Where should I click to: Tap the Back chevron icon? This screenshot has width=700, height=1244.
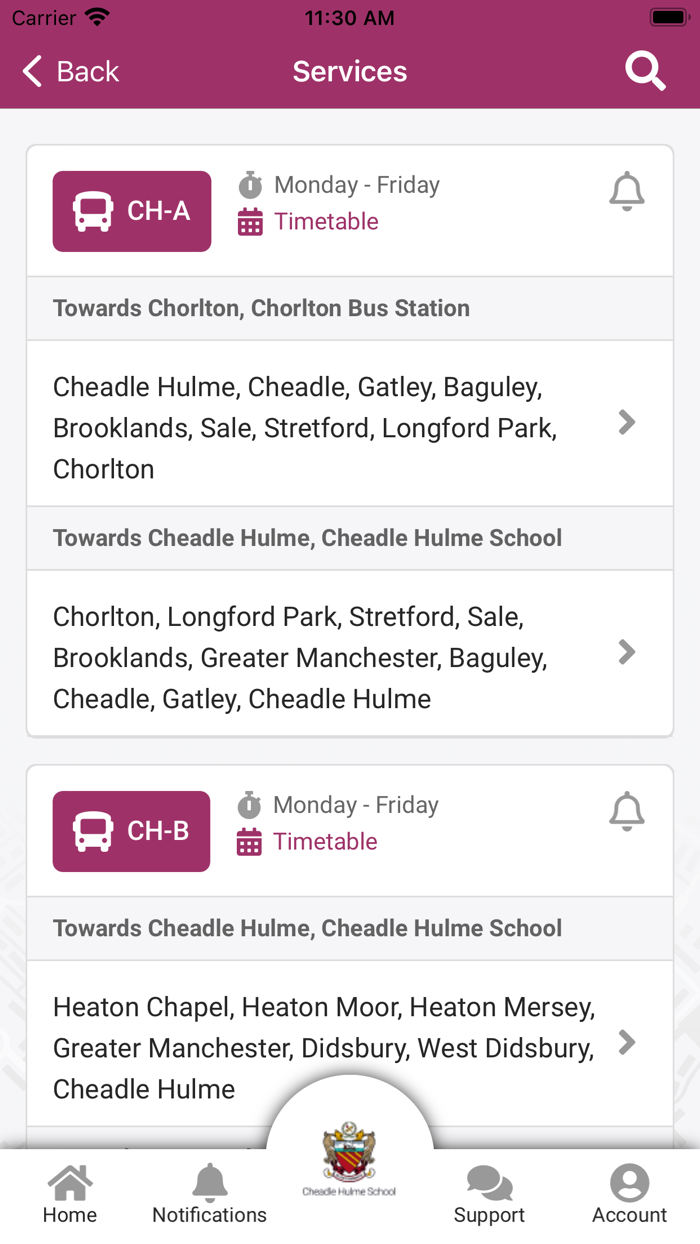click(33, 71)
